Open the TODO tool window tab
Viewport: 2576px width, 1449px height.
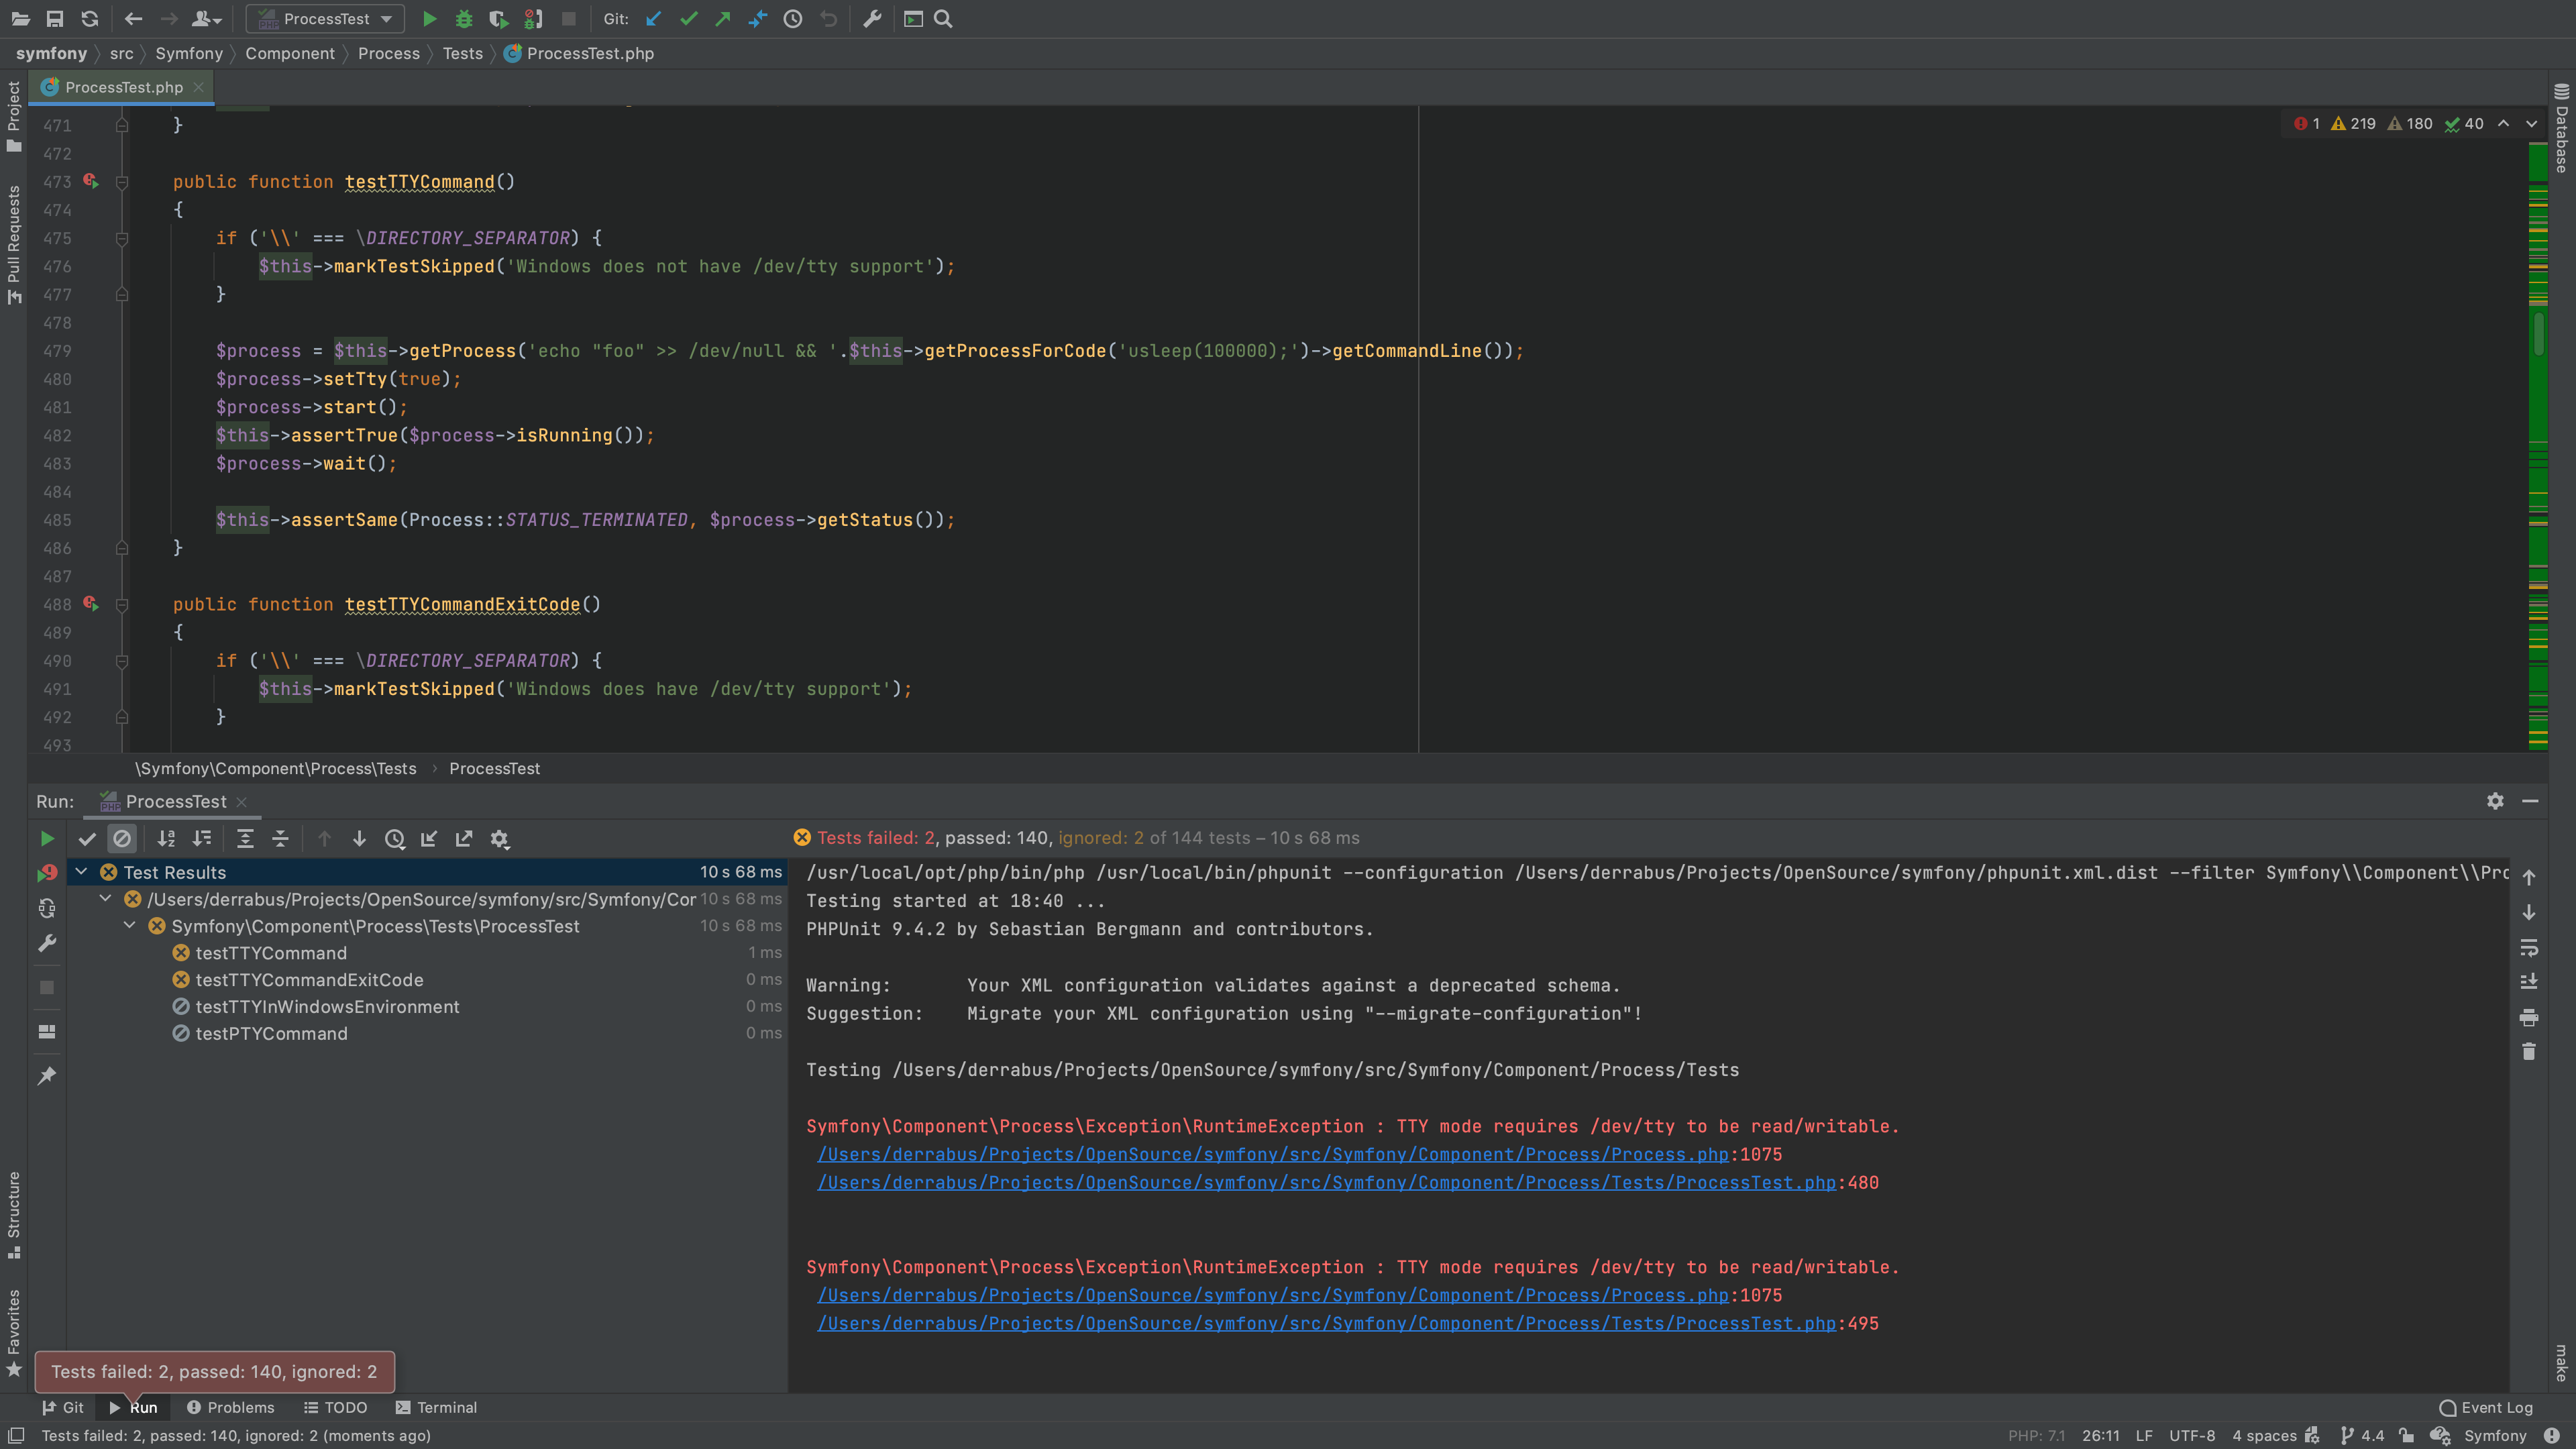tap(336, 1407)
